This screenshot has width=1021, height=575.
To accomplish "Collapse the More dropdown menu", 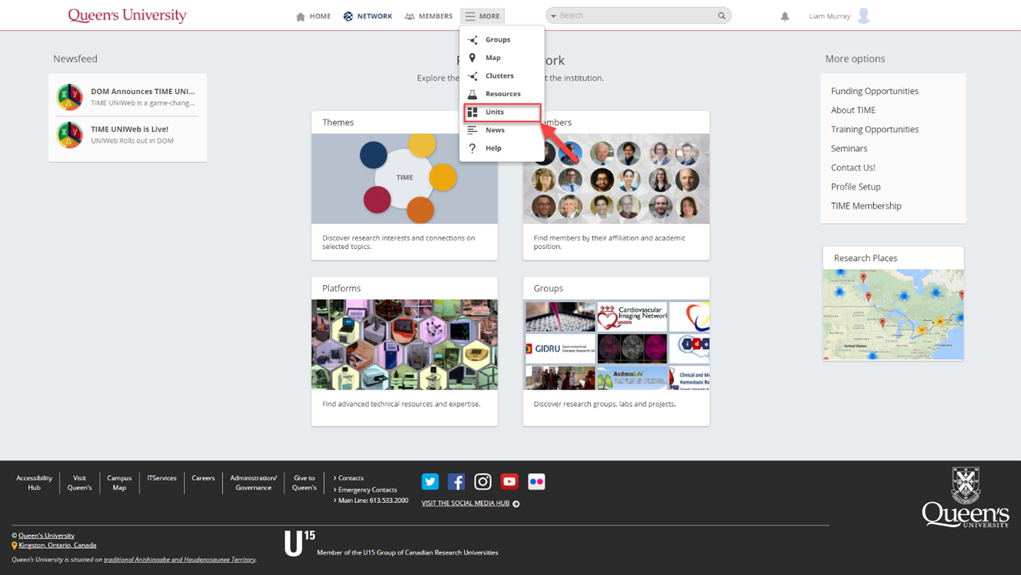I will (482, 16).
